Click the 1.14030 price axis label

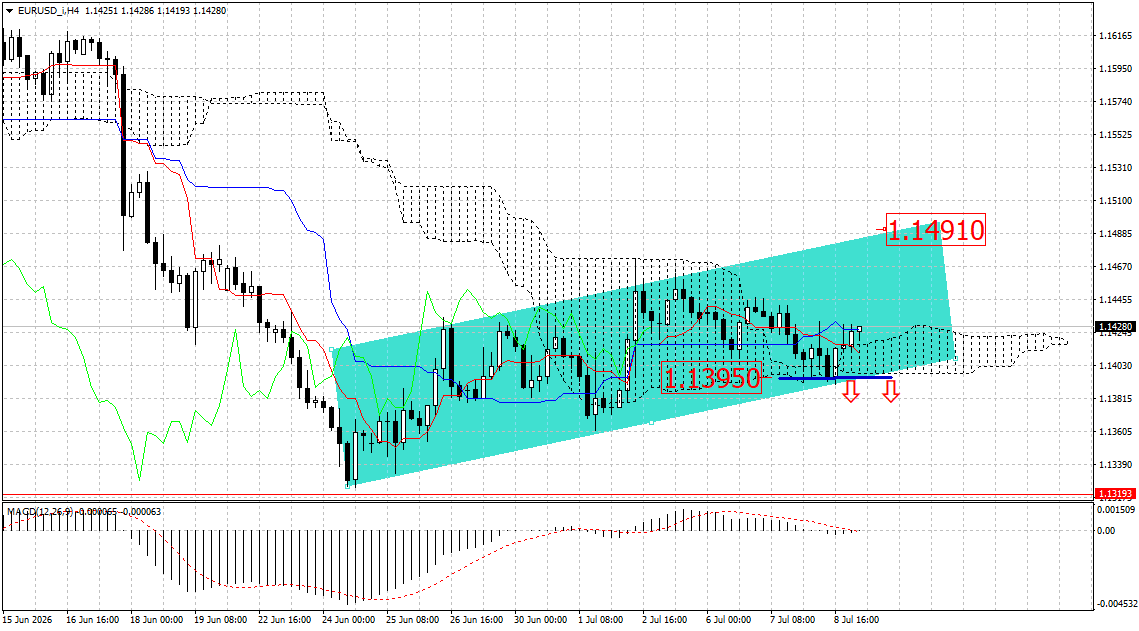(x=1115, y=366)
